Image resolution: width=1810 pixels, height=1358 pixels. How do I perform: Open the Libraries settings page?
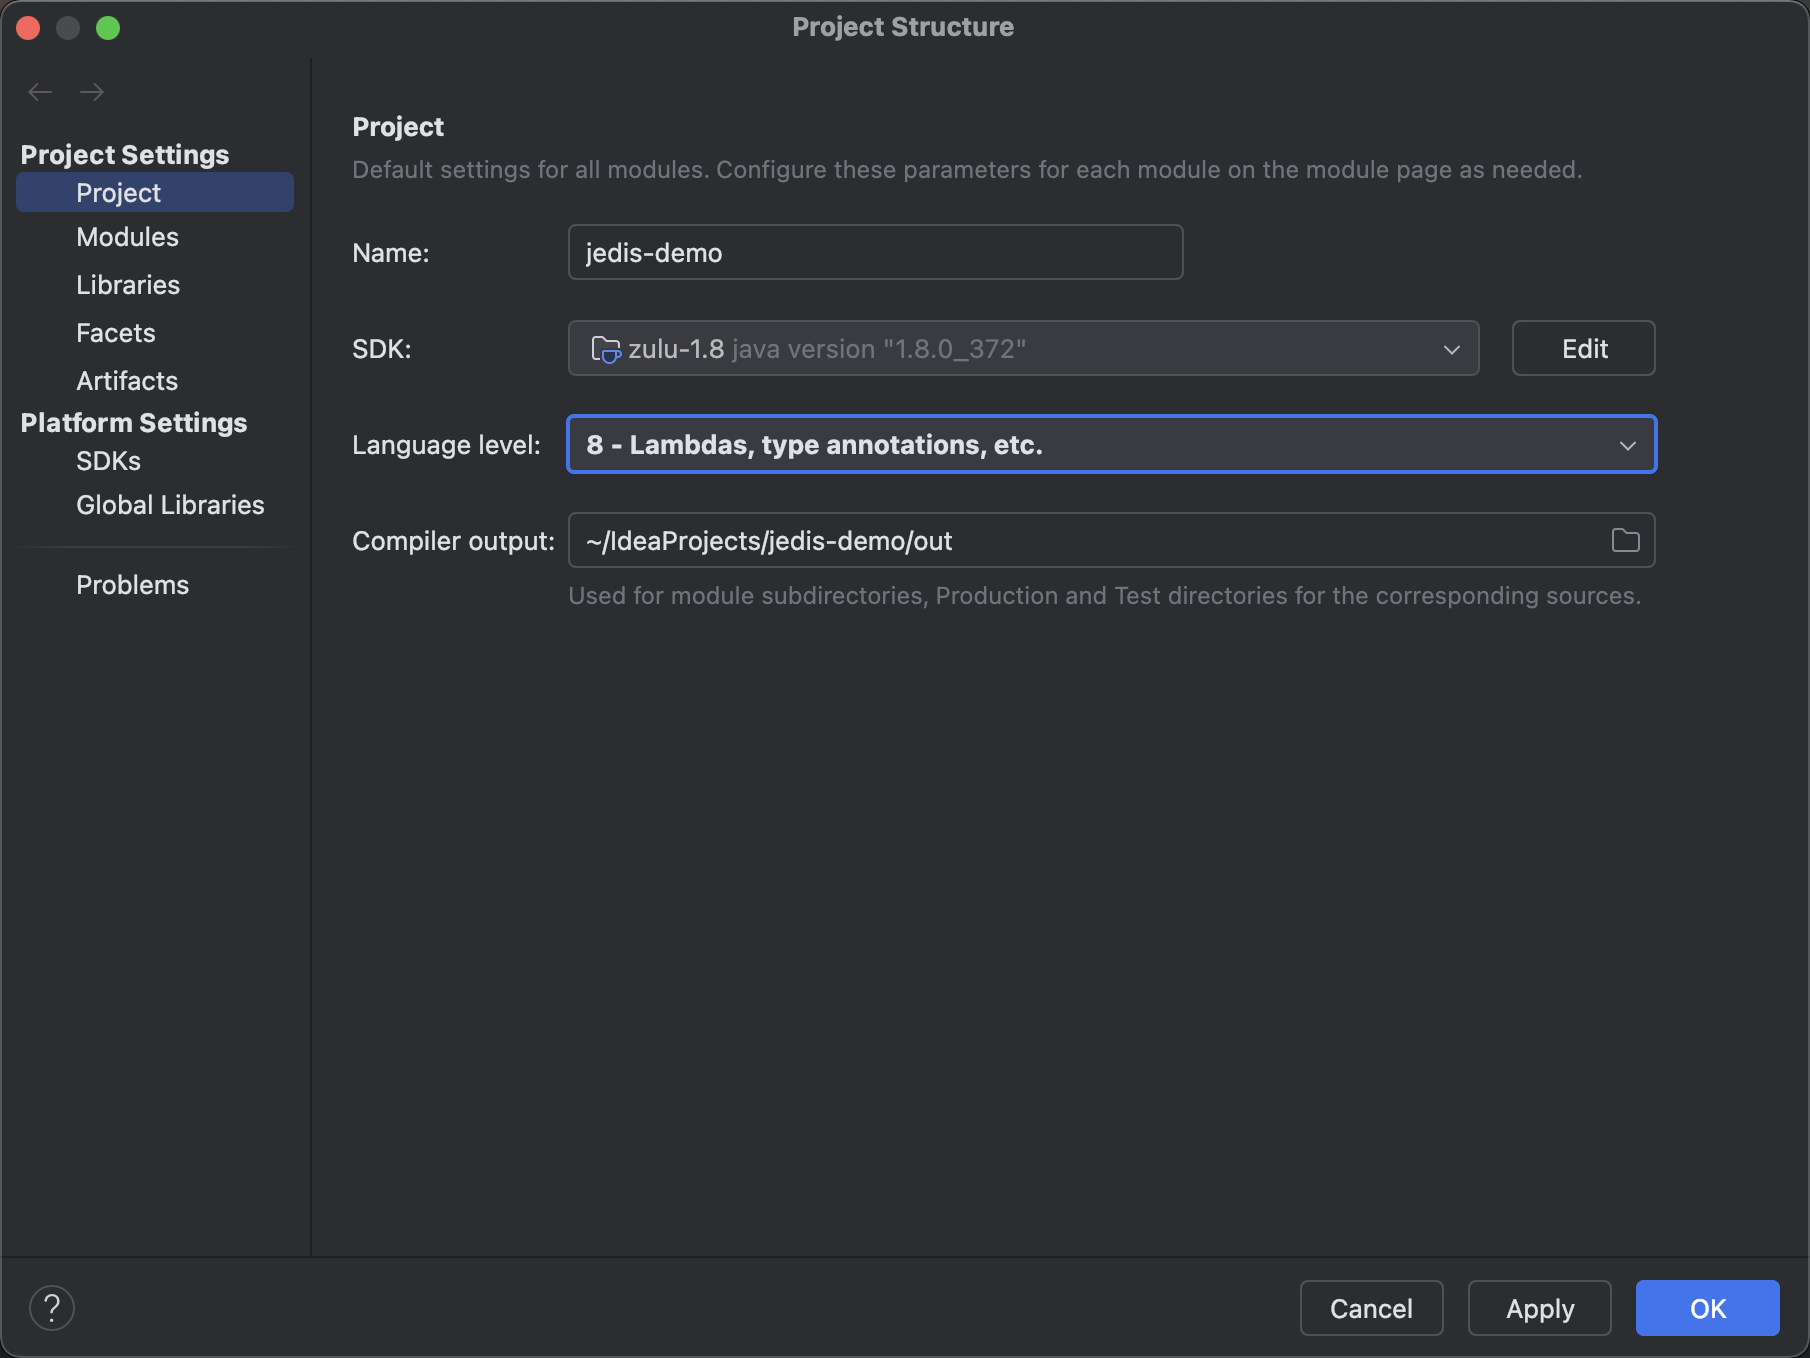click(x=128, y=285)
